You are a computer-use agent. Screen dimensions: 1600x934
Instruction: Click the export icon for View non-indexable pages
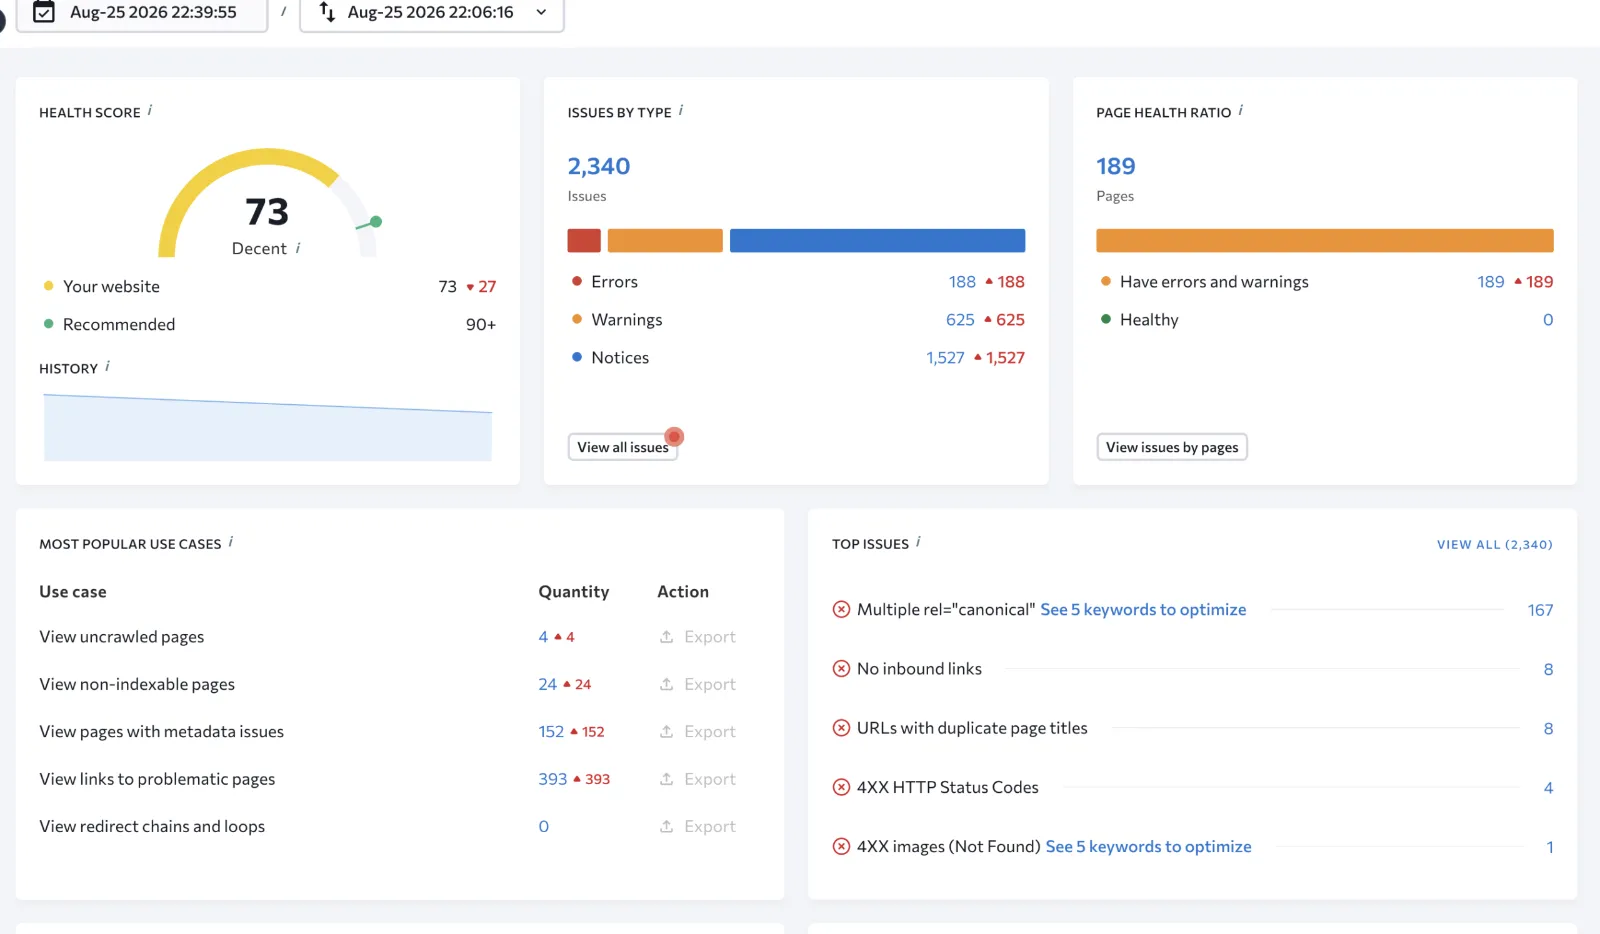[666, 684]
